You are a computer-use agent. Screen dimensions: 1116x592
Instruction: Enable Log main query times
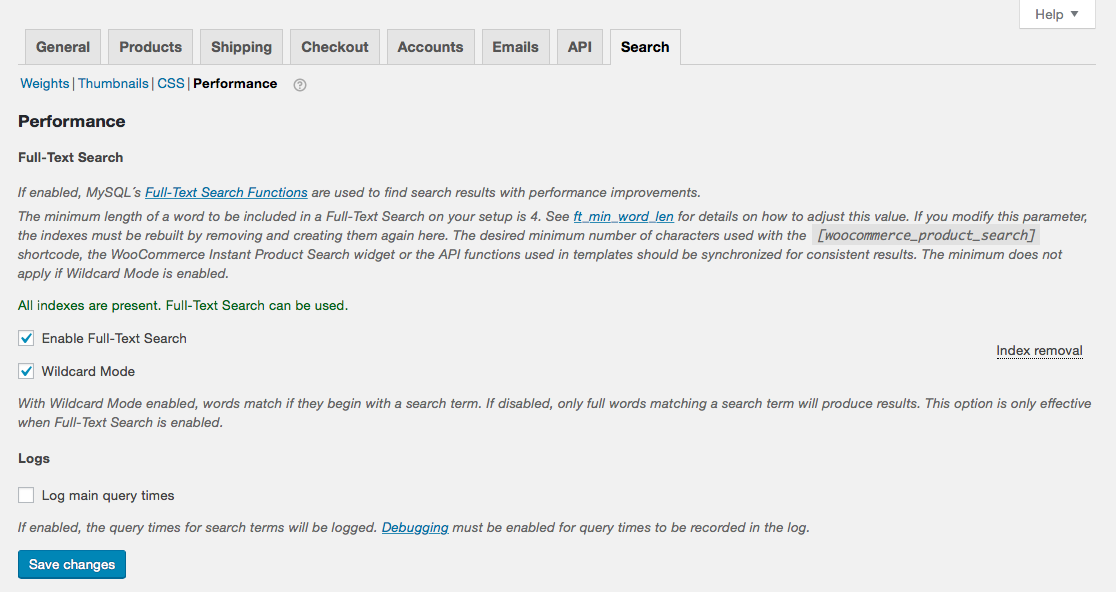(27, 495)
